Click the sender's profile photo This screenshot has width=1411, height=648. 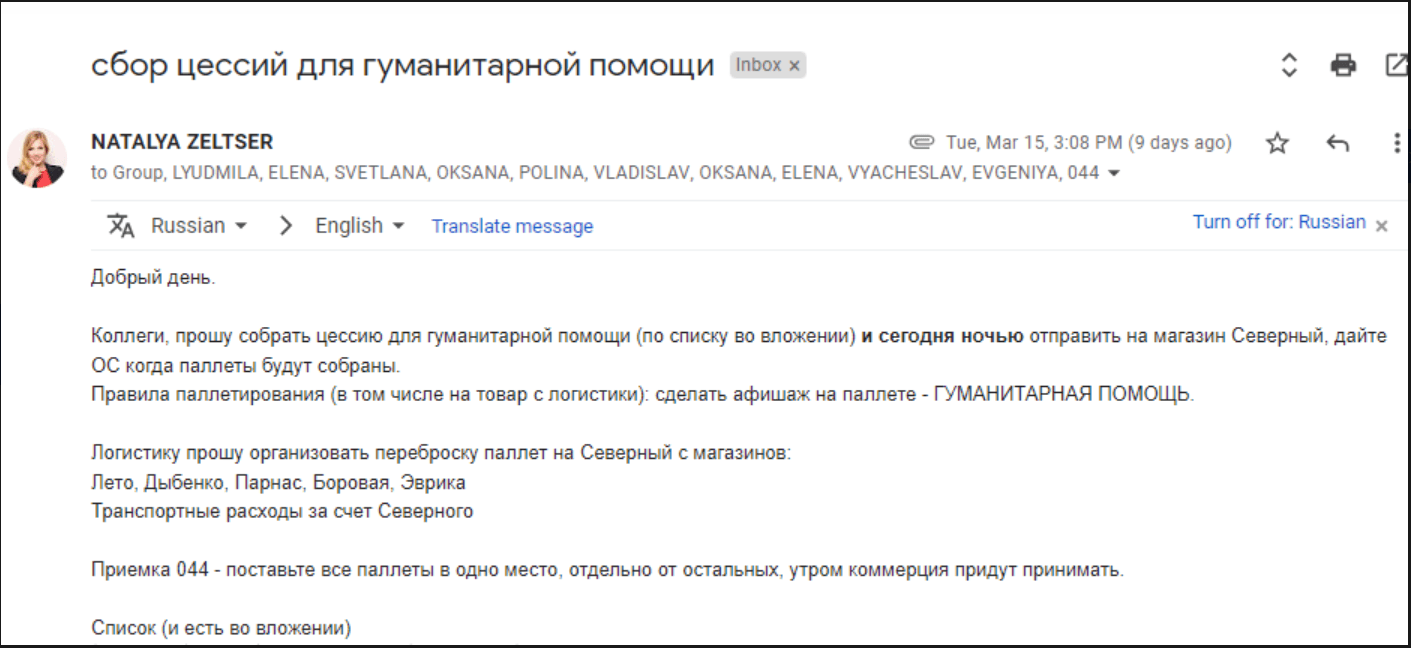coord(37,157)
